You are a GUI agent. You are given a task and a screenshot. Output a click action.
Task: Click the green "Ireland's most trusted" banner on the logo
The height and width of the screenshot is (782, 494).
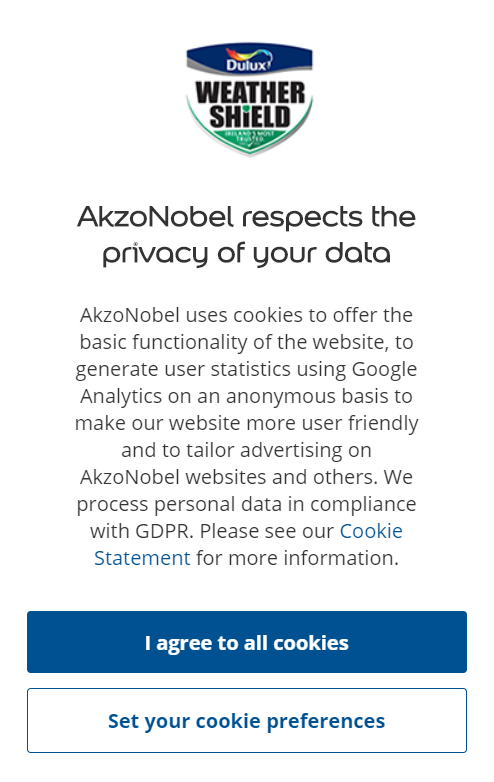(x=249, y=137)
